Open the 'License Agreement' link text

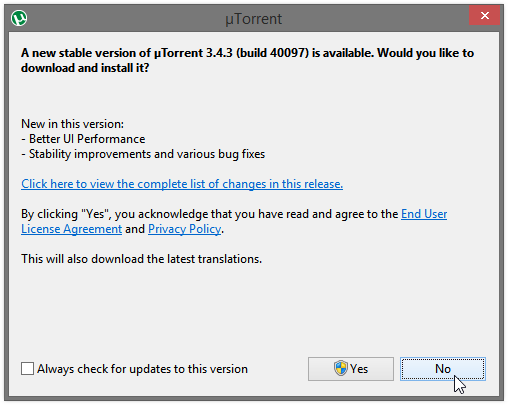pos(71,229)
